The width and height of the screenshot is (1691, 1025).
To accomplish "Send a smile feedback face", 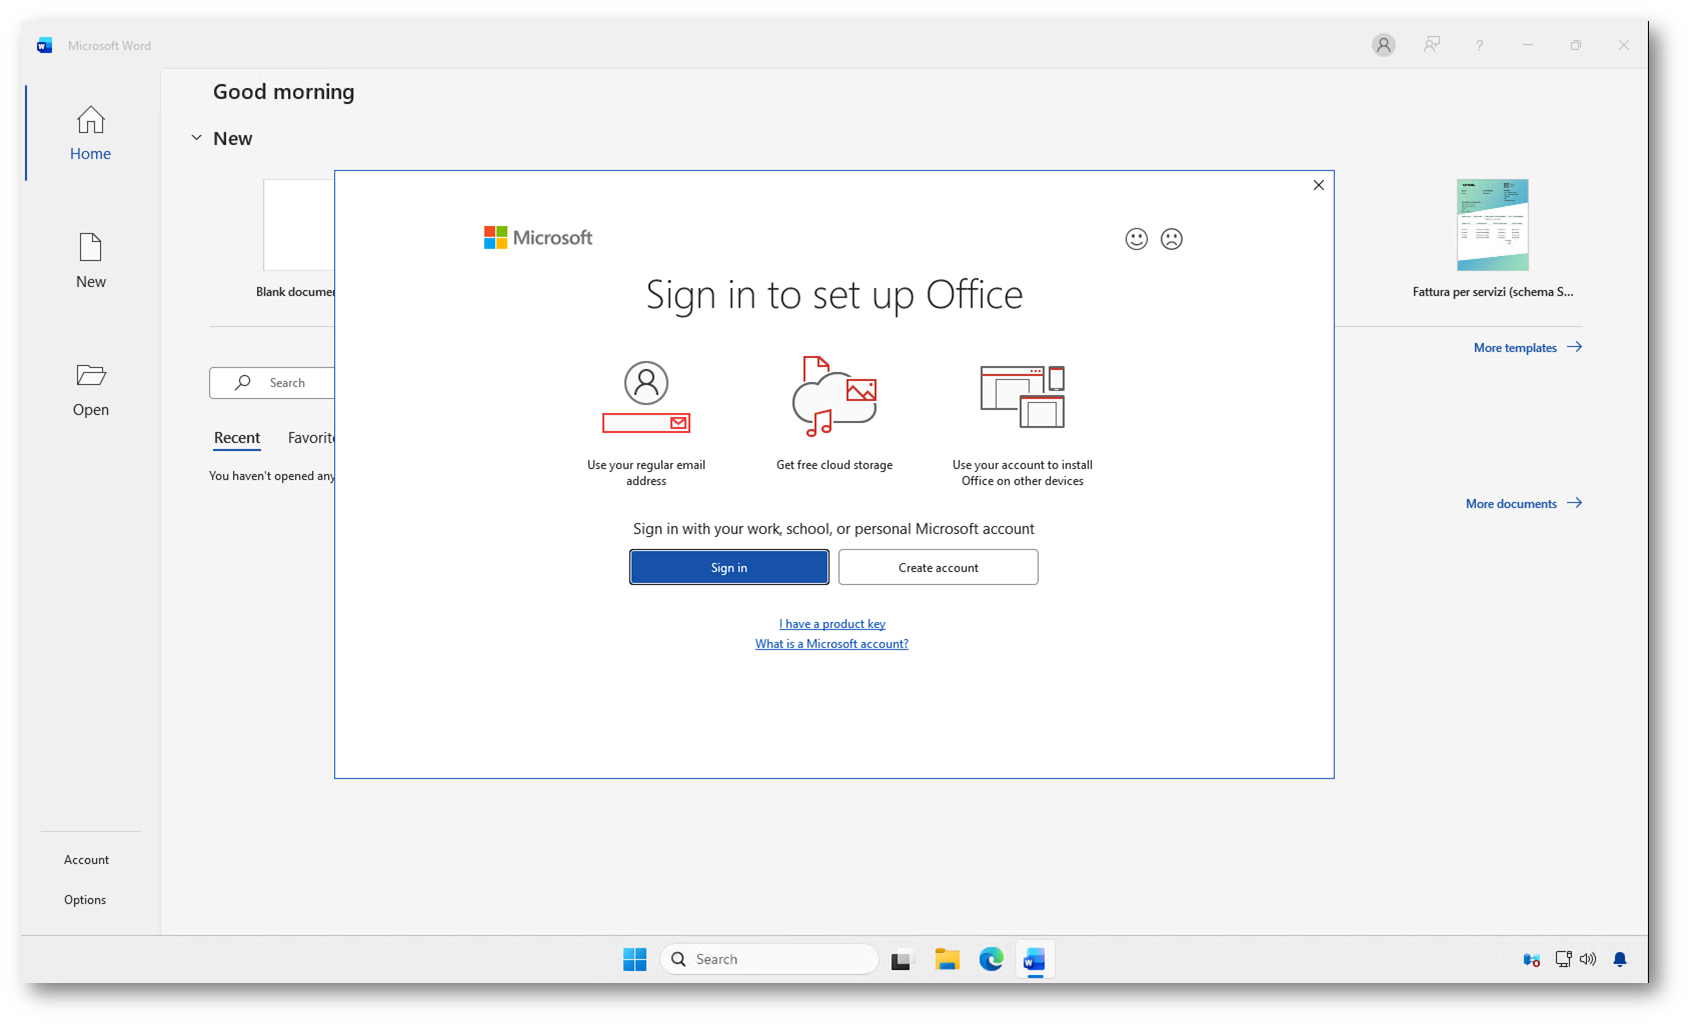I will coord(1136,239).
